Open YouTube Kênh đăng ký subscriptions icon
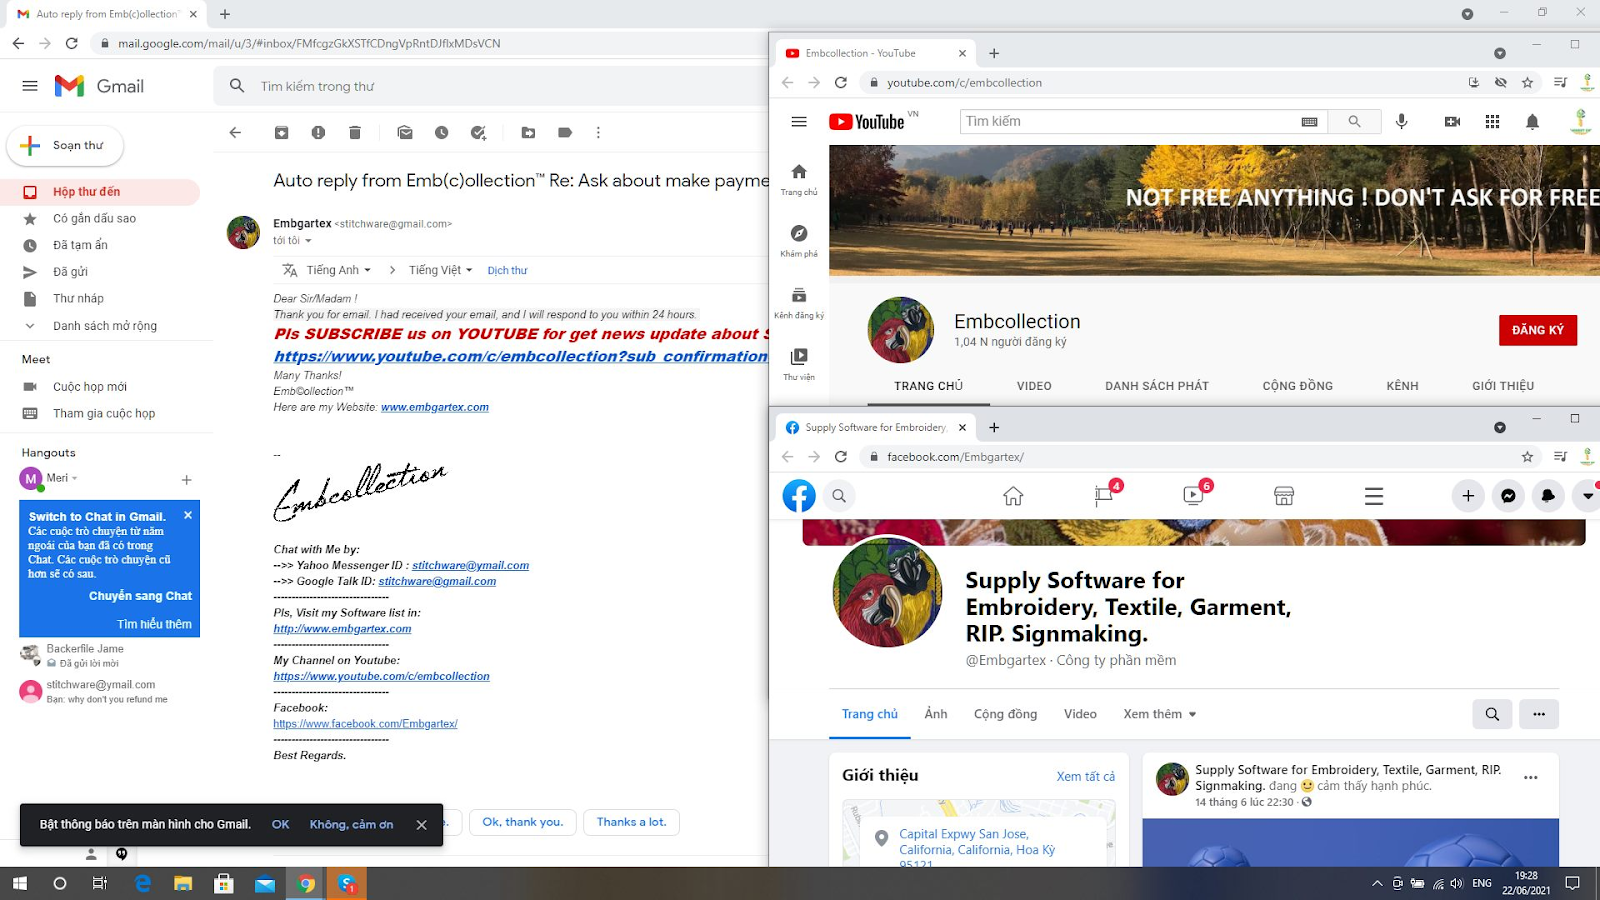 coord(799,295)
